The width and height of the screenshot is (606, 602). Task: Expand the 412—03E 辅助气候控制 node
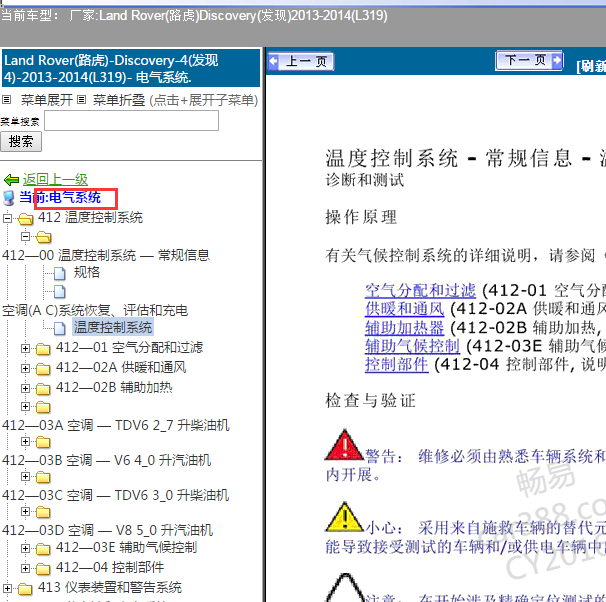[x=26, y=548]
